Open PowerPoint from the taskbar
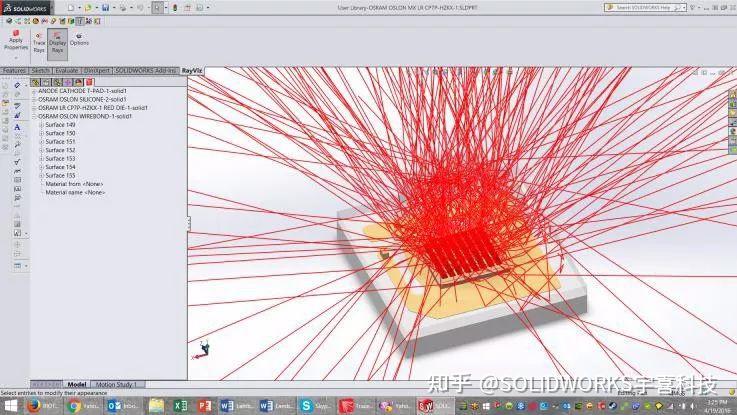Viewport: 737px width, 415px height. click(x=204, y=406)
